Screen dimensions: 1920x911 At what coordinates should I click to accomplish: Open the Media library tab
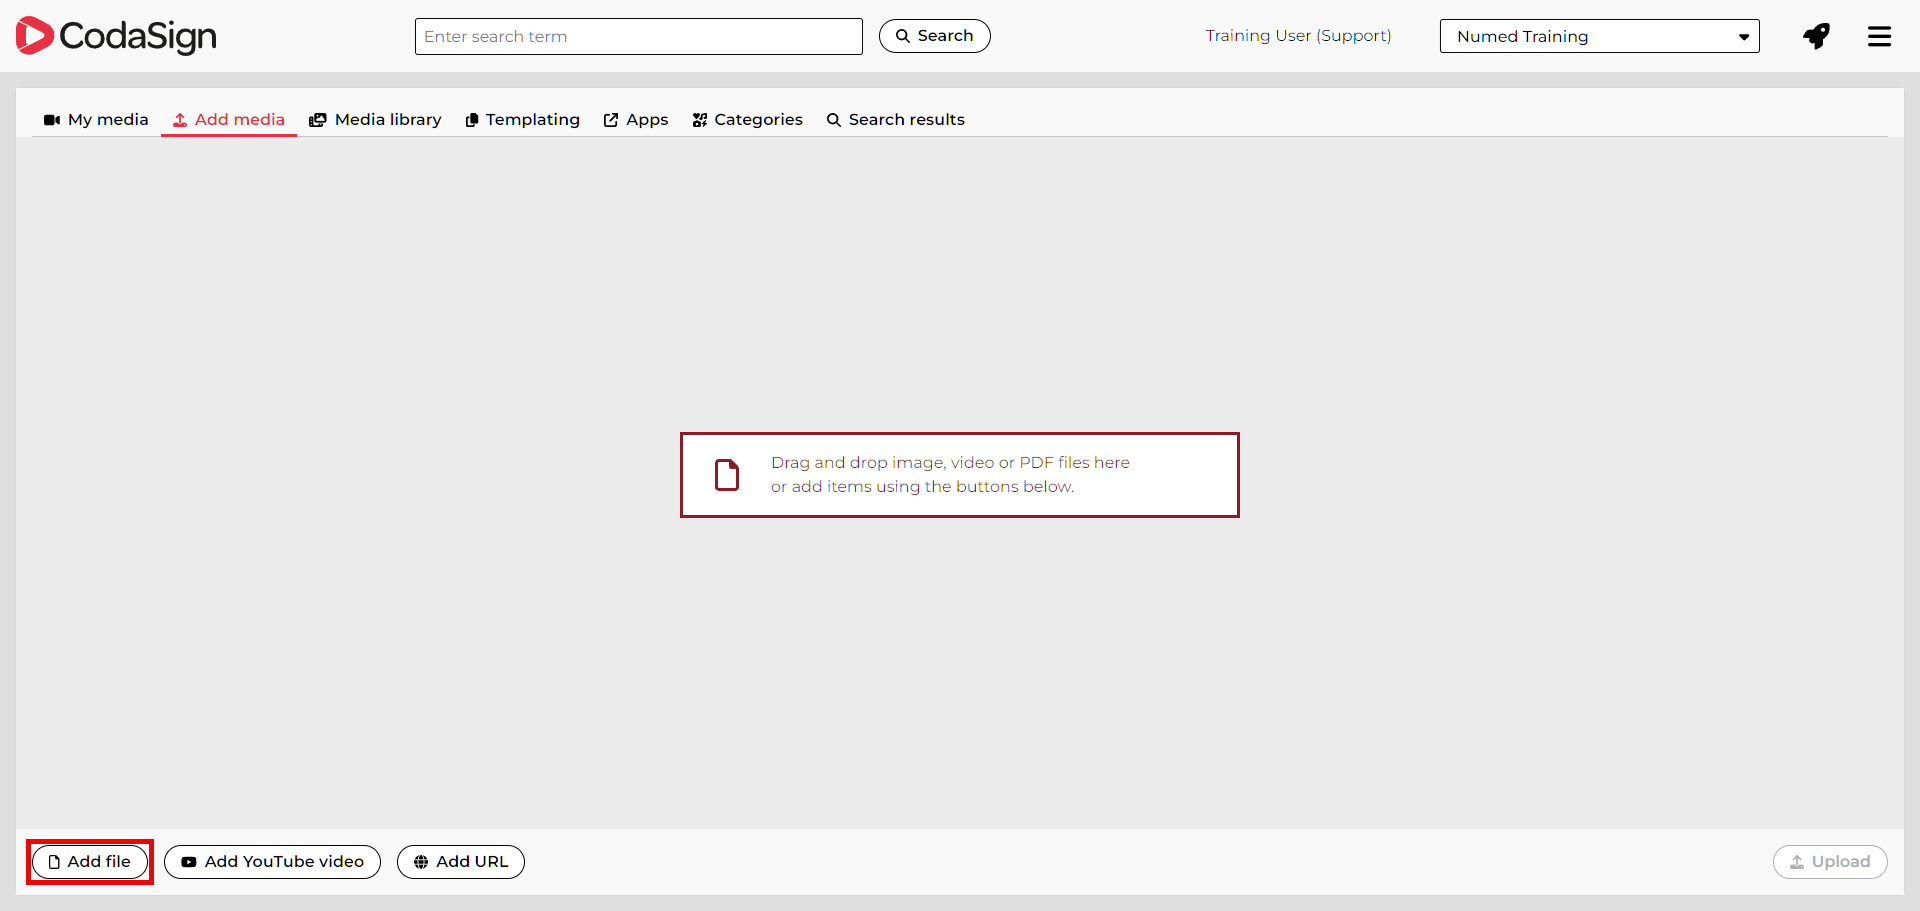pos(375,120)
